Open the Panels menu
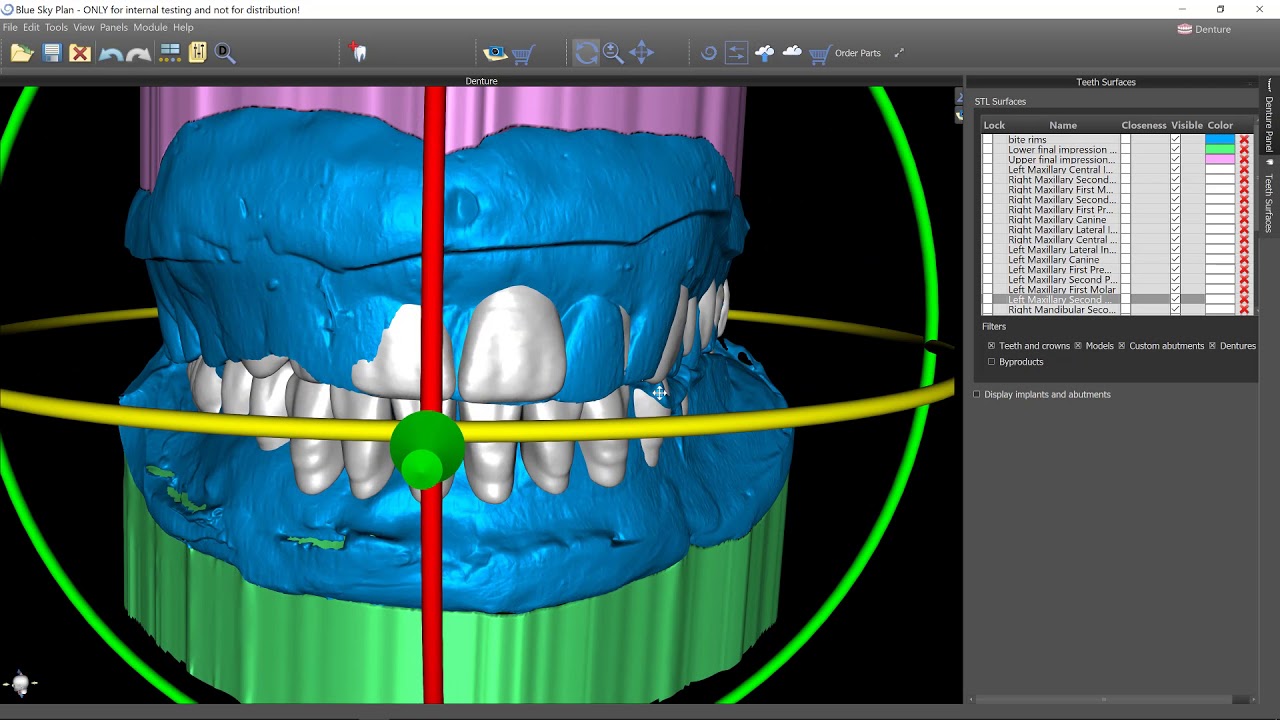This screenshot has height=720, width=1280. 114,27
